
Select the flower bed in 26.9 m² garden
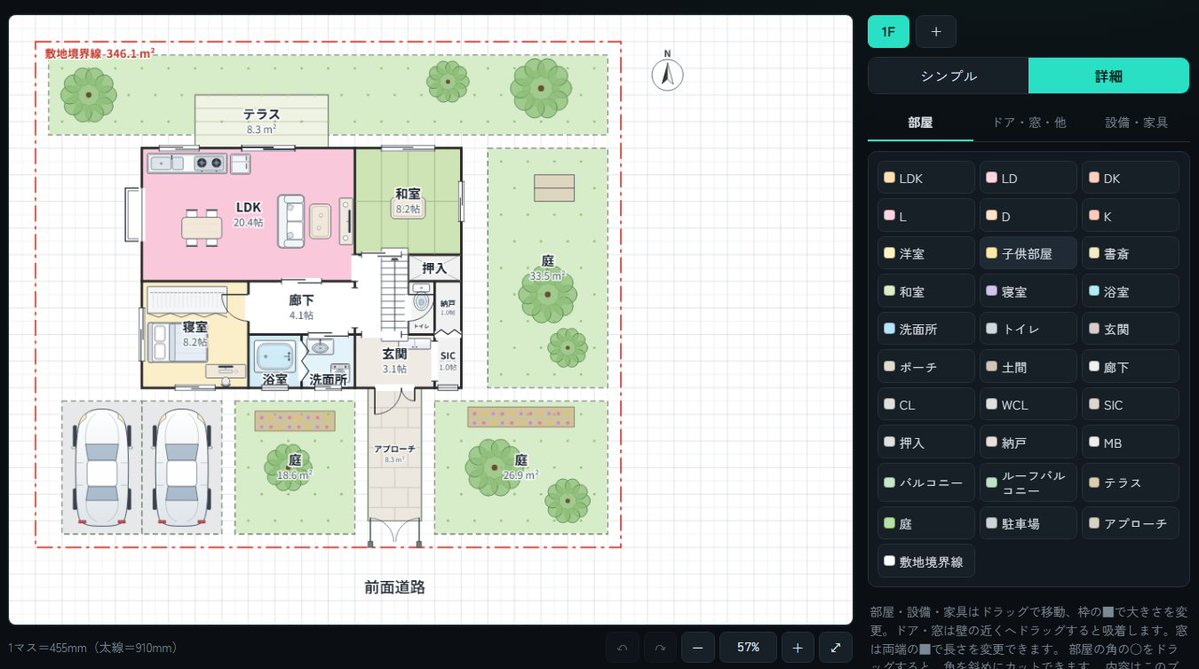tap(521, 417)
